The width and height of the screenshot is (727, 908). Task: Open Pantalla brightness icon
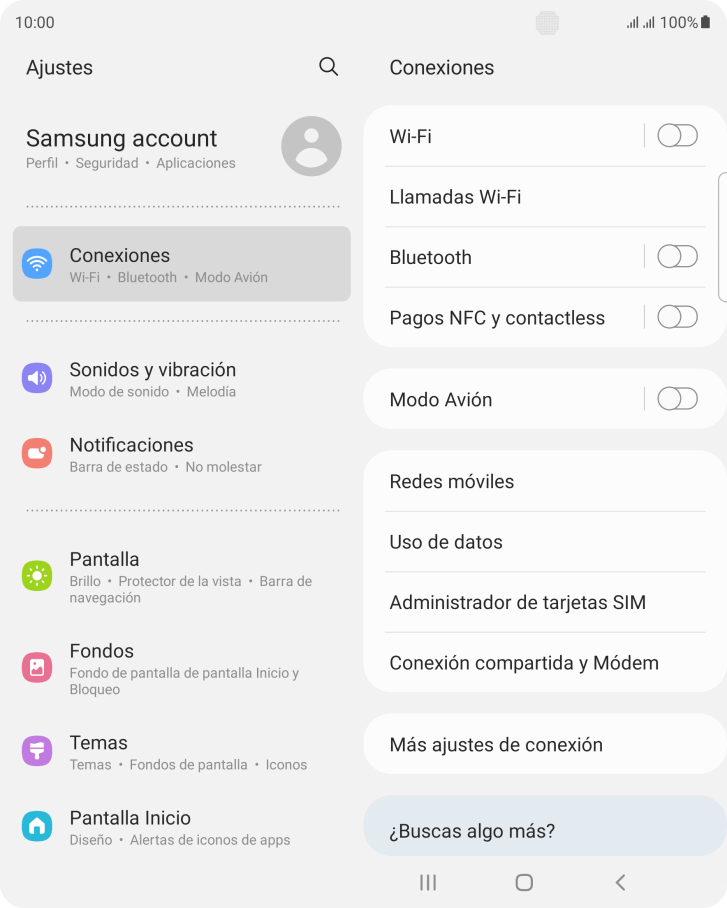(37, 576)
